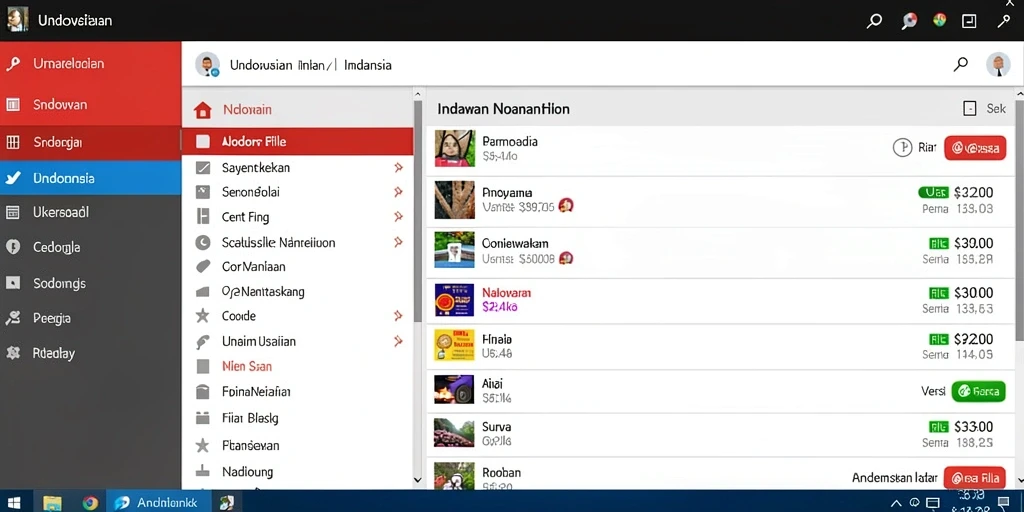The image size is (1024, 512).
Task: Launch Chrome from the taskbar
Action: (90, 502)
